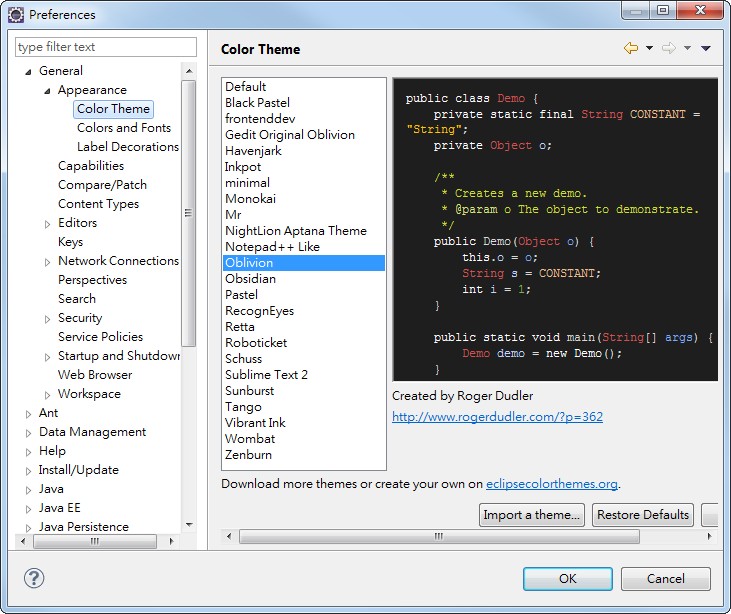Choose the frontenddev theme
Image resolution: width=731 pixels, height=614 pixels.
click(x=304, y=119)
